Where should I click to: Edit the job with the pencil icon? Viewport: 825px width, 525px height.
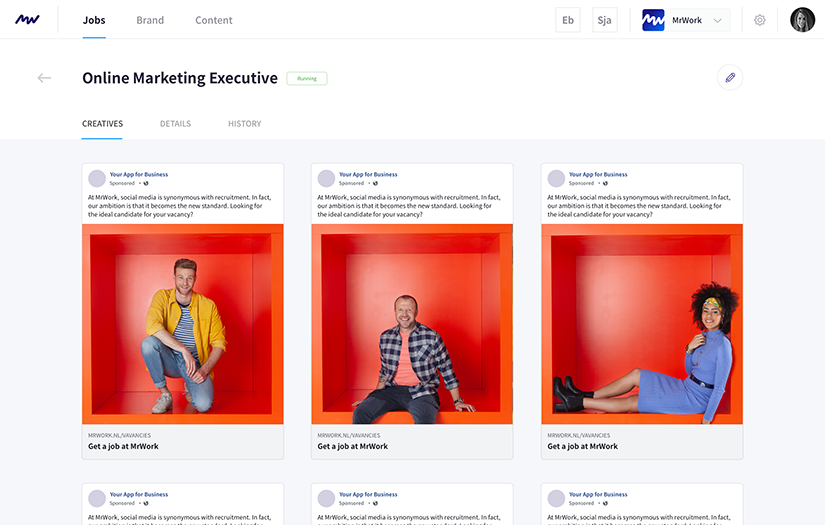pos(730,78)
